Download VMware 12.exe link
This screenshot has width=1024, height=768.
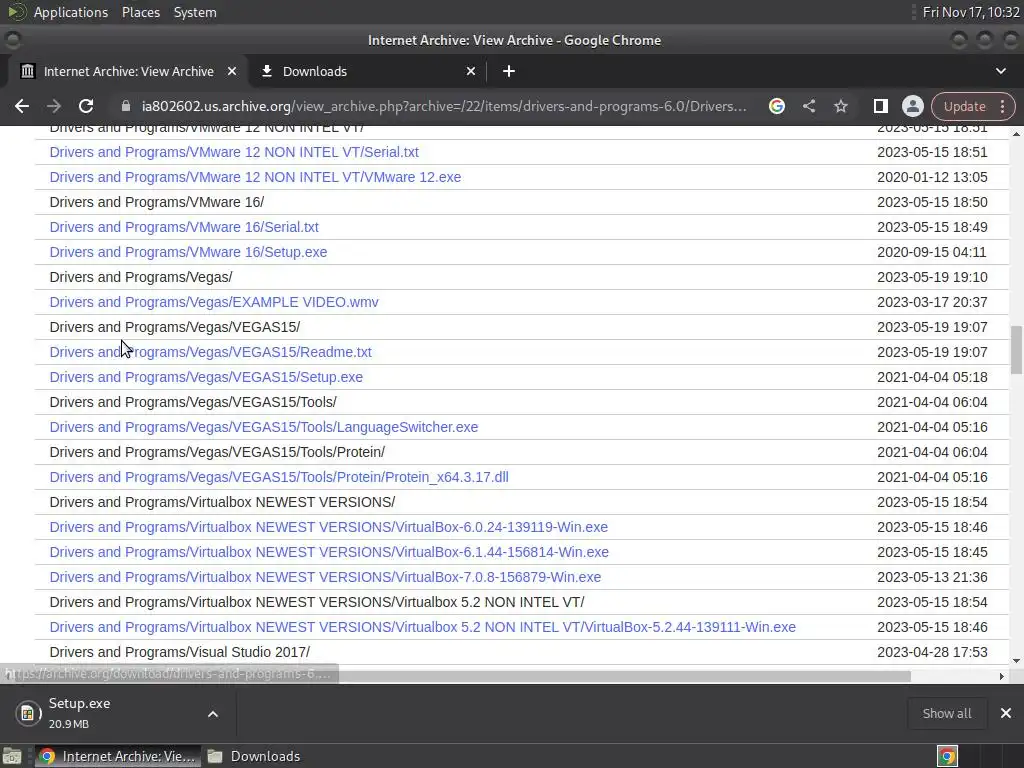[x=255, y=177]
